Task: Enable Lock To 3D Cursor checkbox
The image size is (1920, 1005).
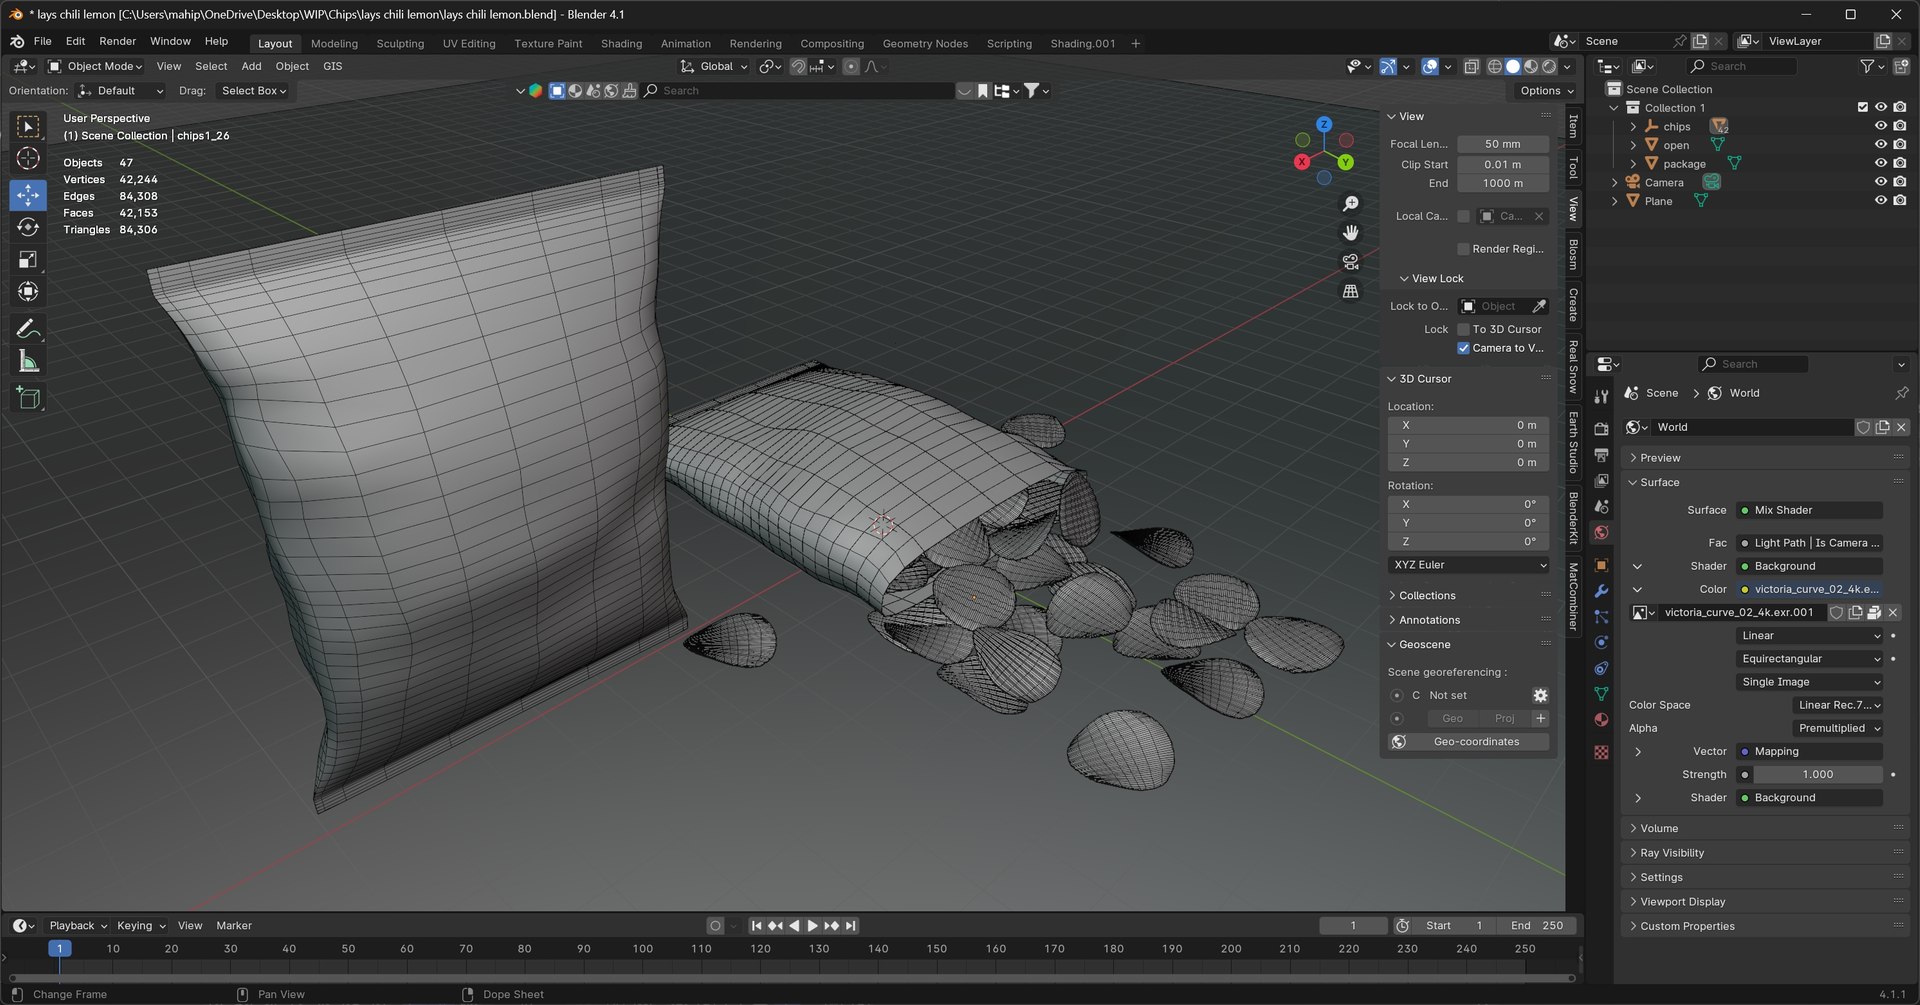Action: click(1463, 329)
